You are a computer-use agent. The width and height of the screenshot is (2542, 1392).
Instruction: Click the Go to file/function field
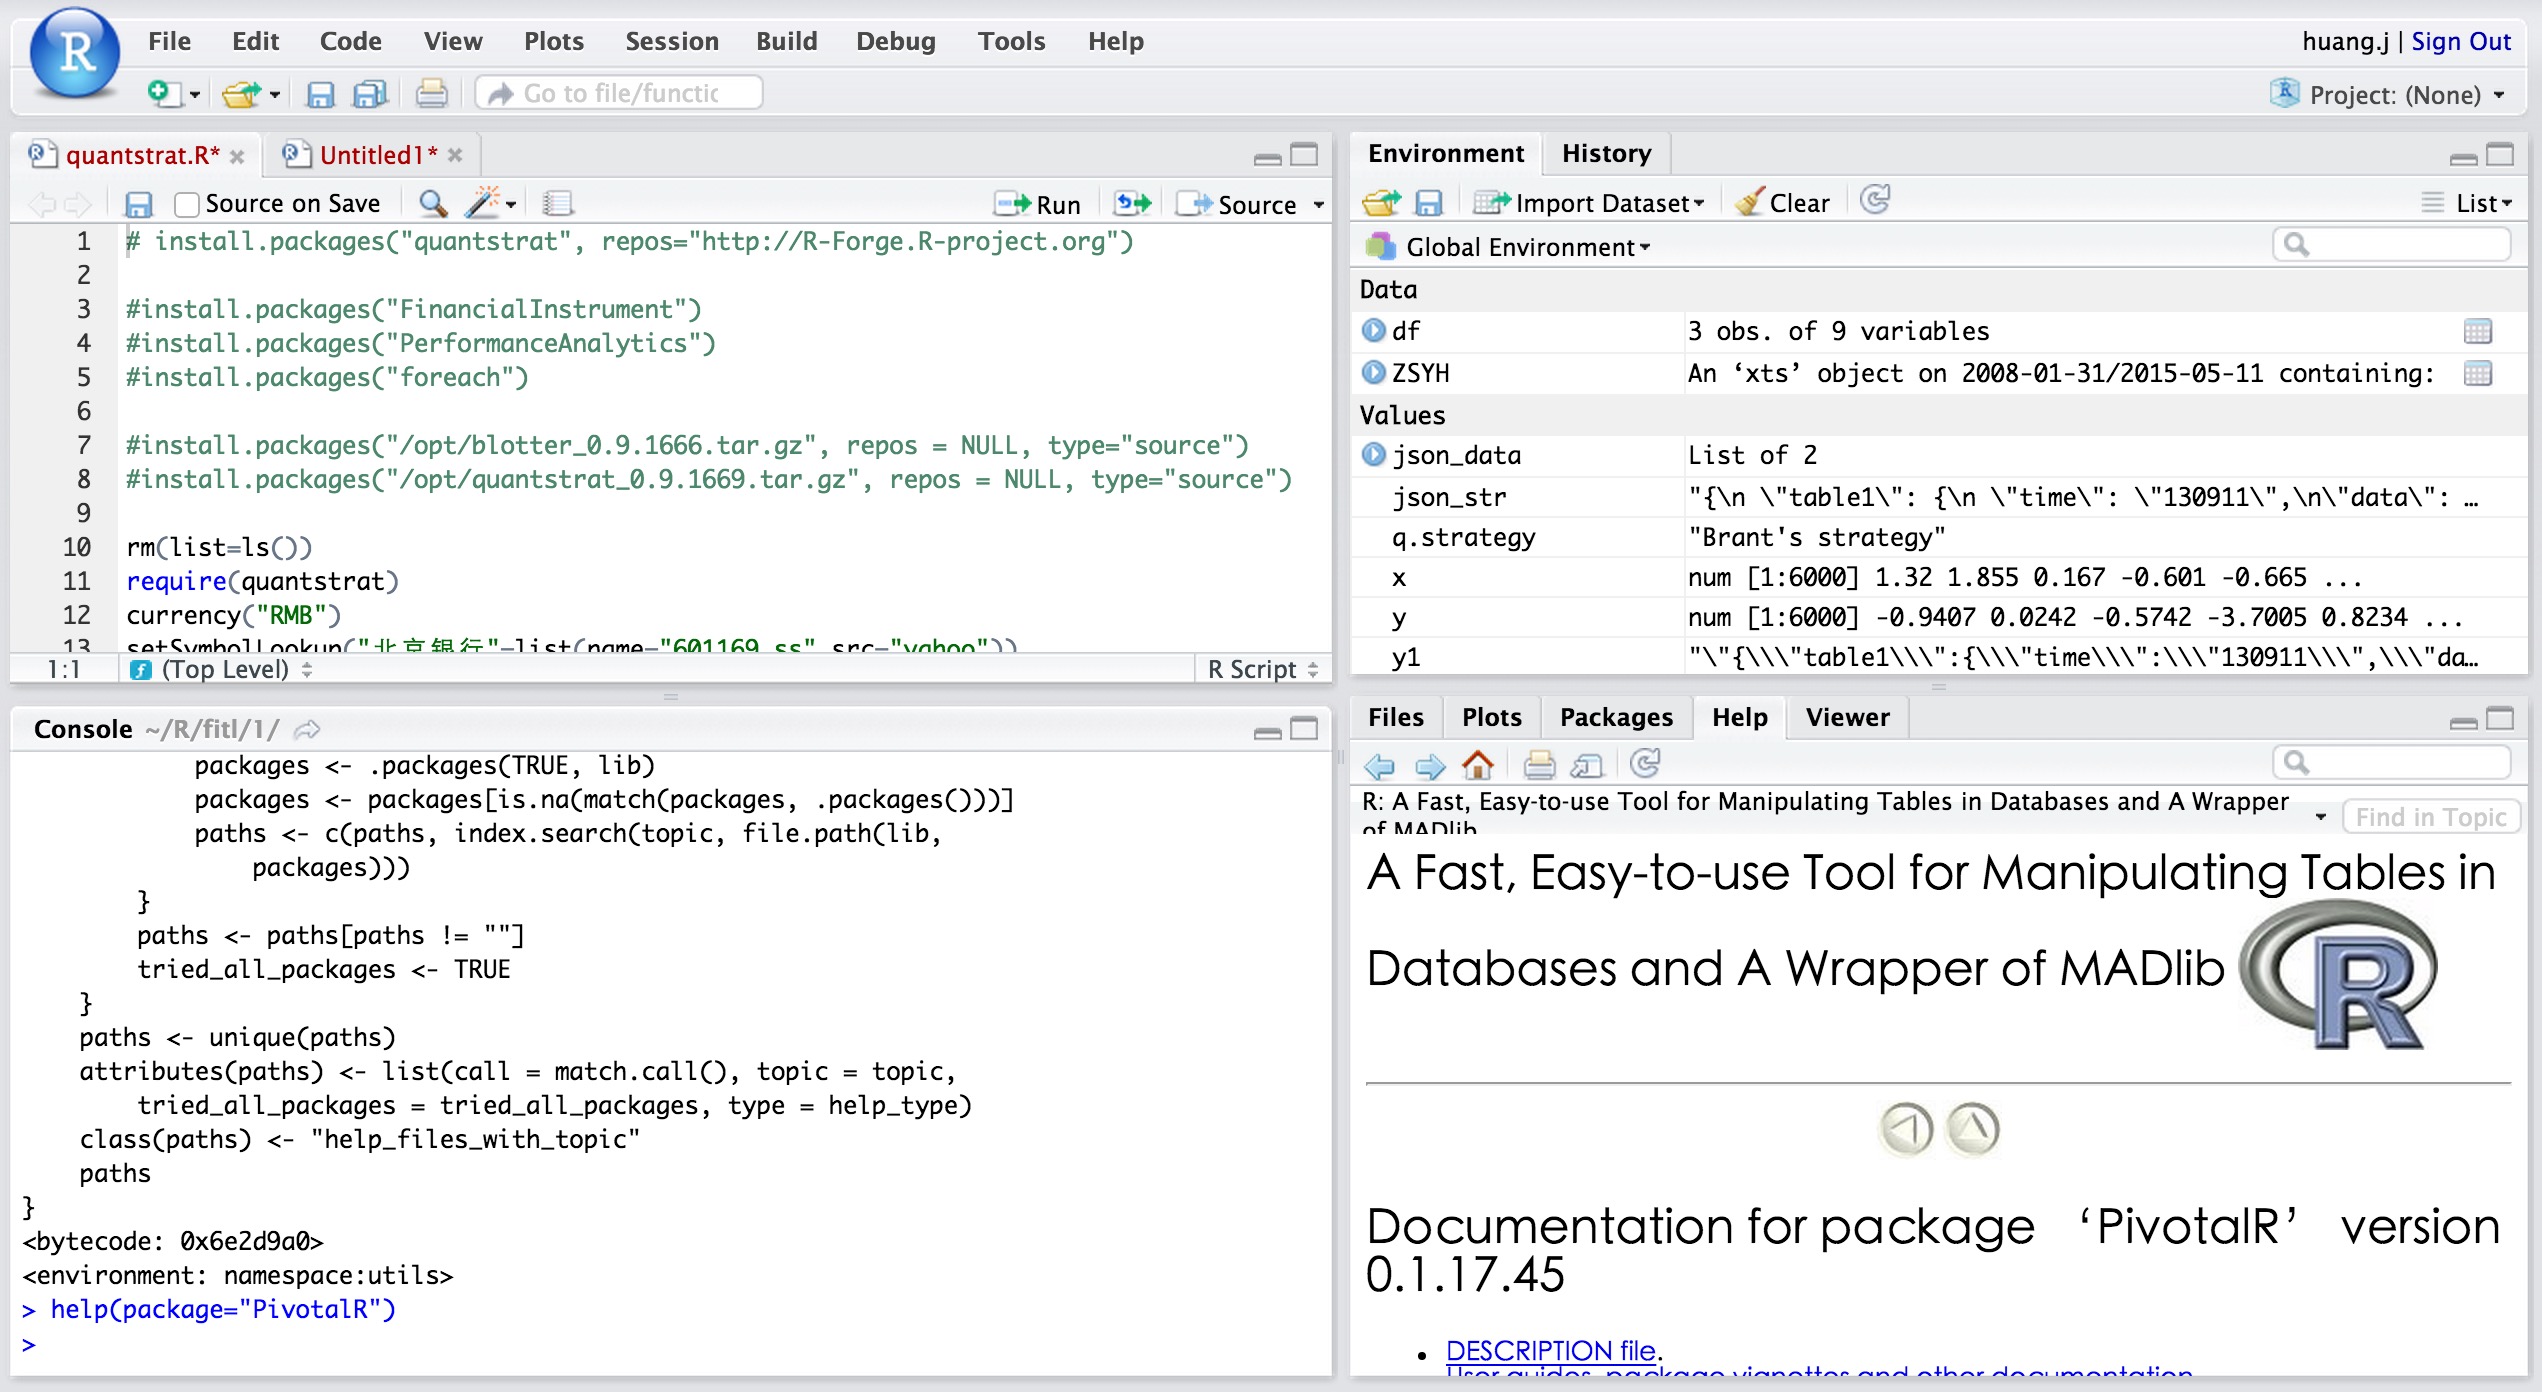pos(619,93)
